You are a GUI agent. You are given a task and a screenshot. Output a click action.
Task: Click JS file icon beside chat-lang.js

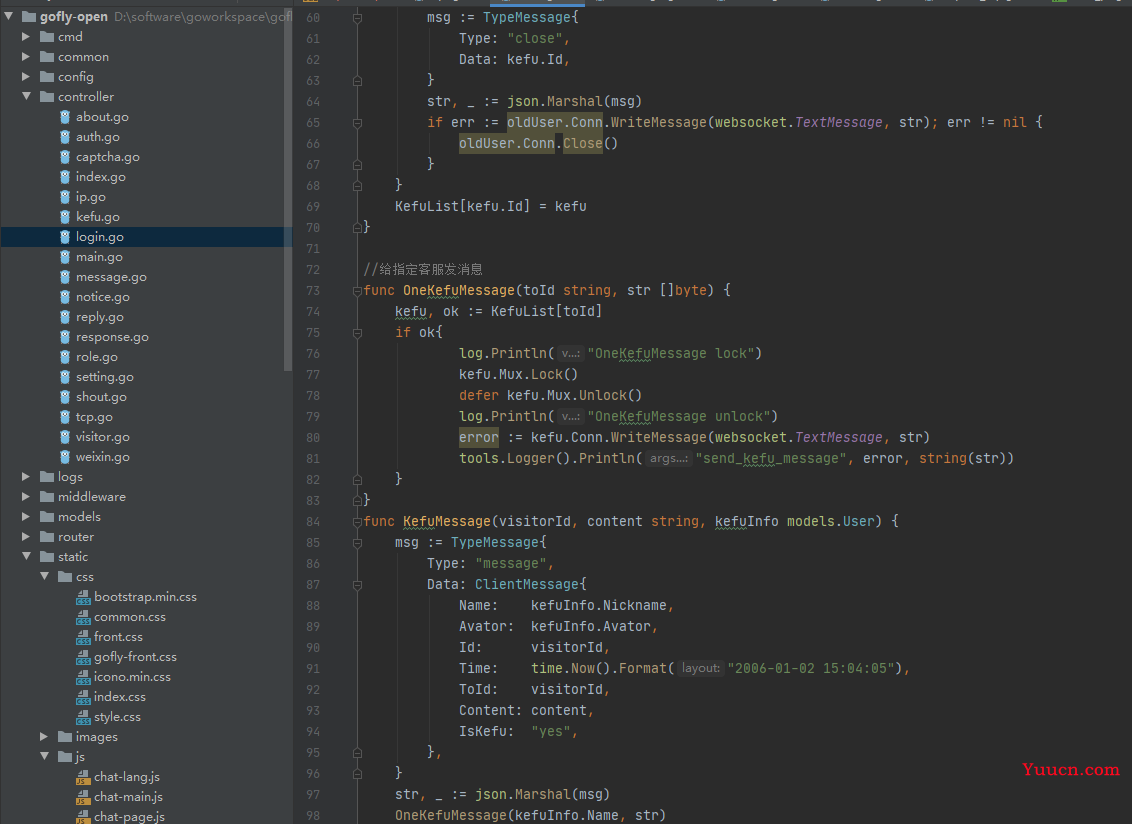[83, 777]
